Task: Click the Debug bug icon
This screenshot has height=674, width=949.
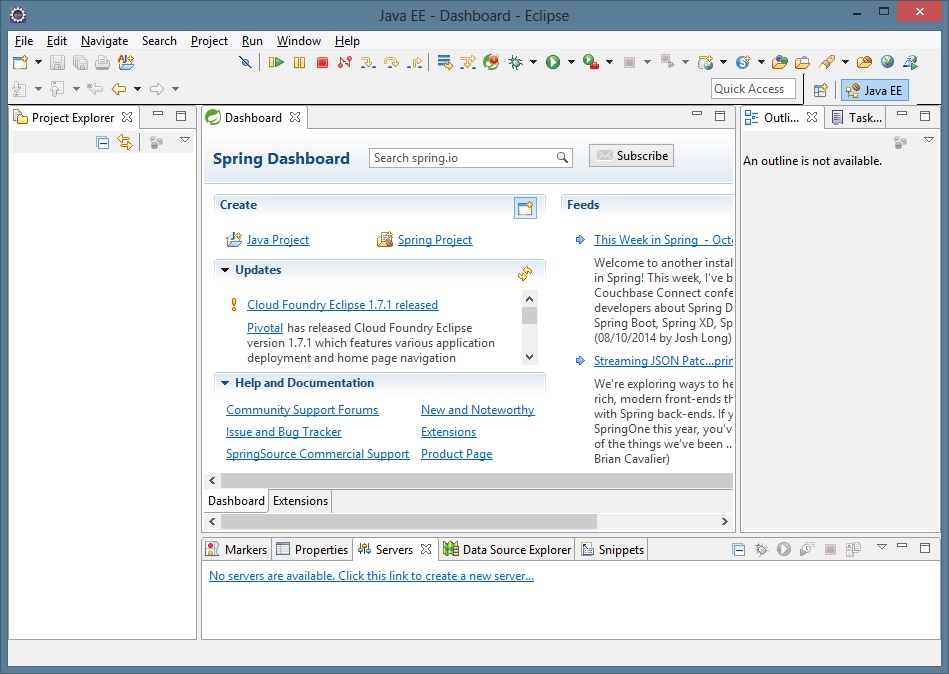Action: (515, 62)
